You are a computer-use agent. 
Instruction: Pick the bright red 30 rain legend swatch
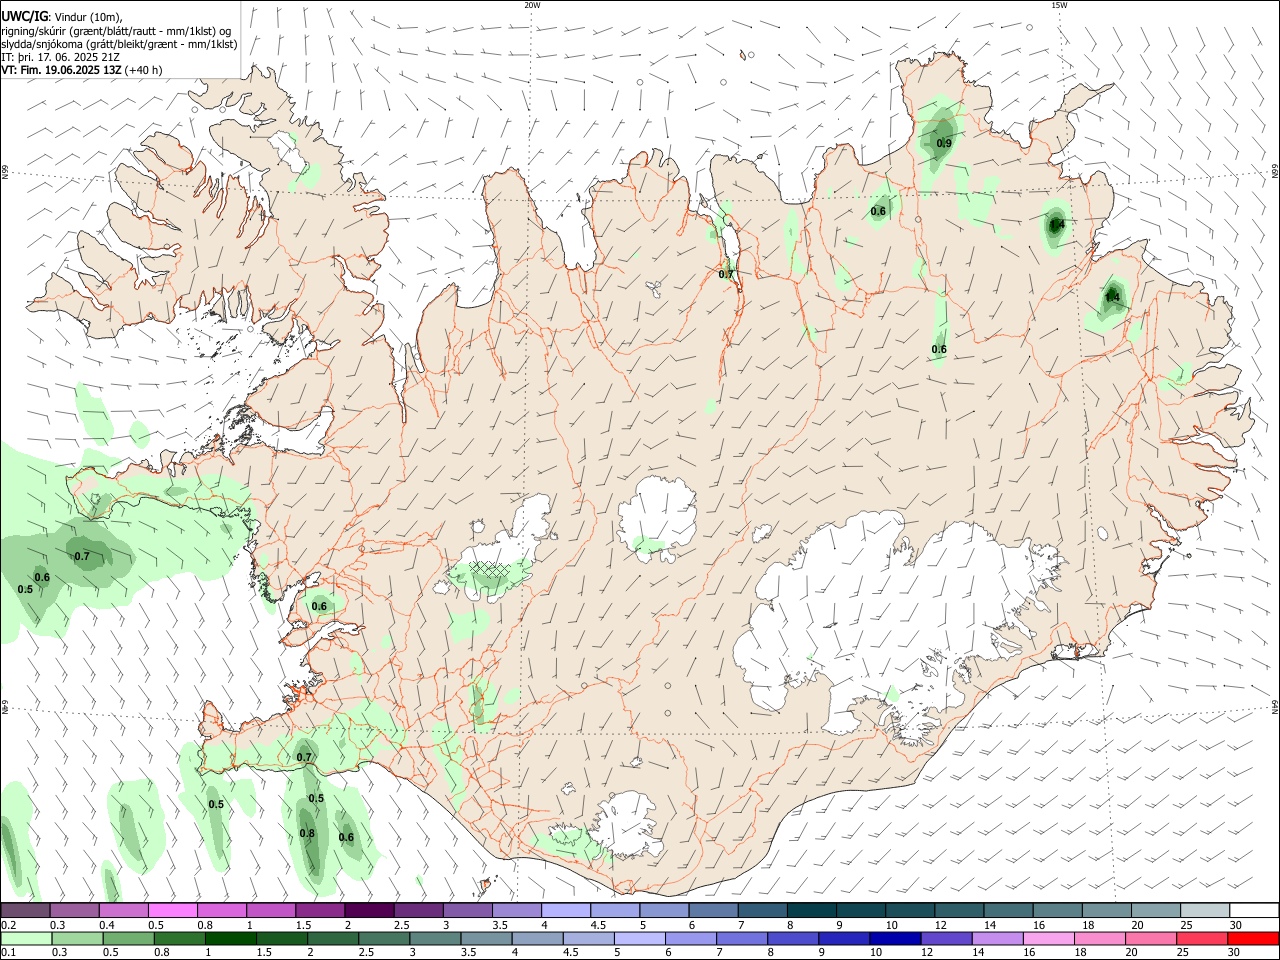(x=1254, y=939)
